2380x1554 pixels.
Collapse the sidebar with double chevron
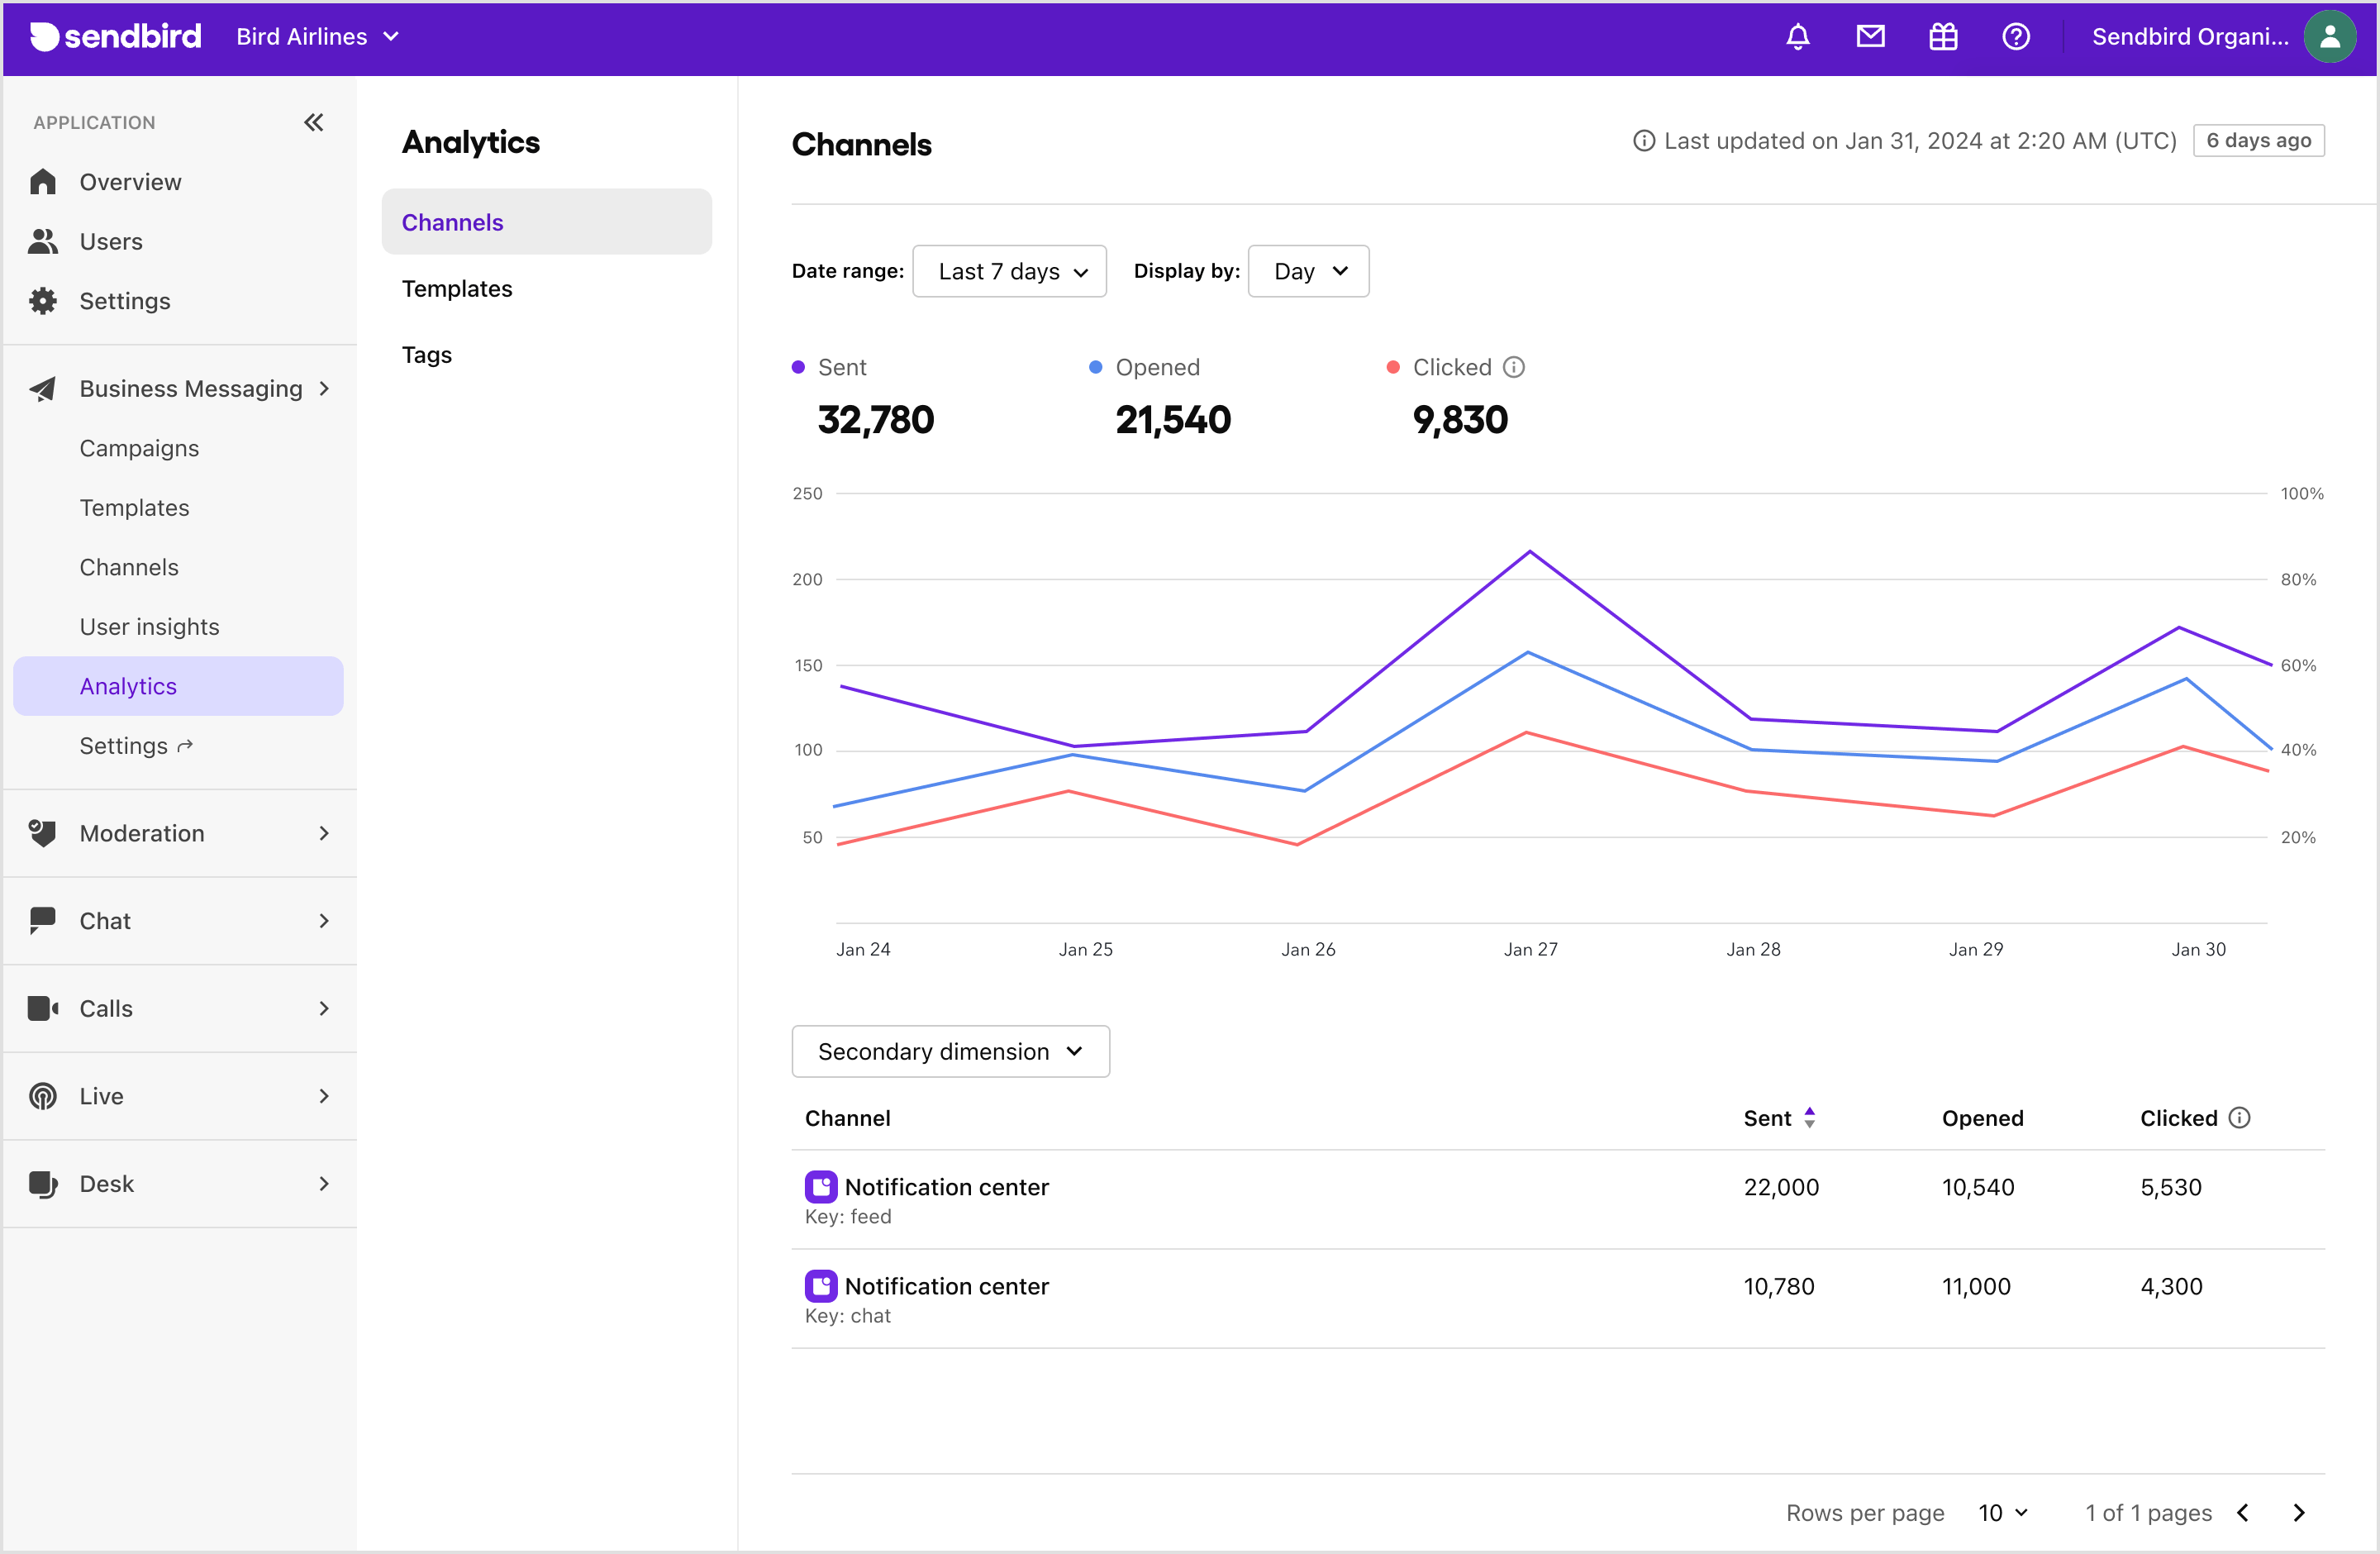(314, 122)
